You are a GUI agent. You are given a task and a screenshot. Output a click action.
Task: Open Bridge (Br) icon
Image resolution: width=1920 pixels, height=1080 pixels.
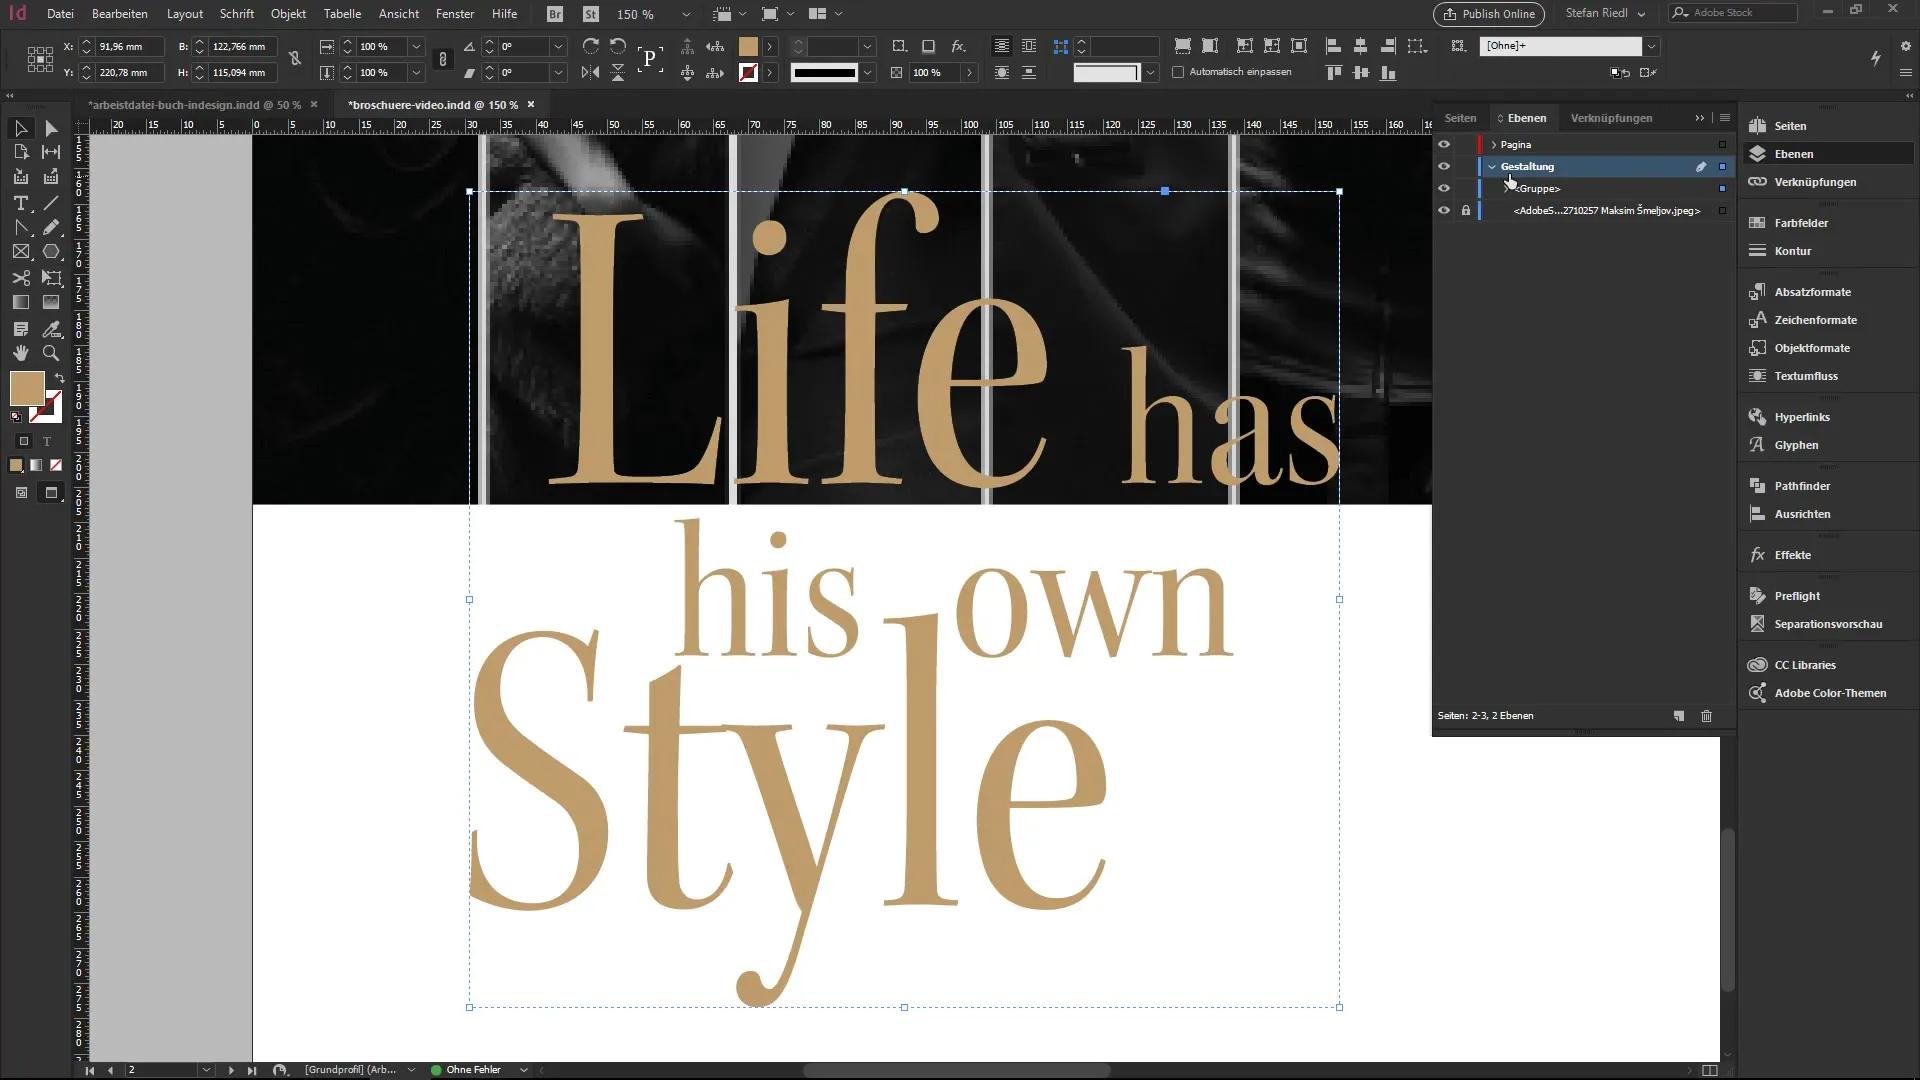[x=555, y=14]
